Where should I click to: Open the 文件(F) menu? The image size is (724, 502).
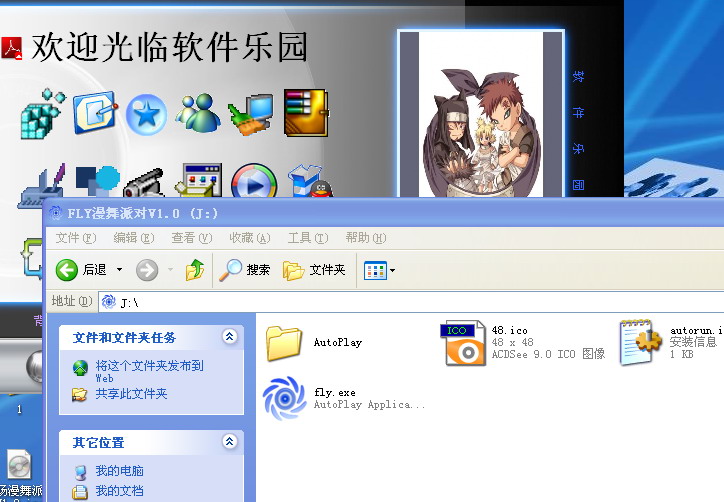[76, 238]
